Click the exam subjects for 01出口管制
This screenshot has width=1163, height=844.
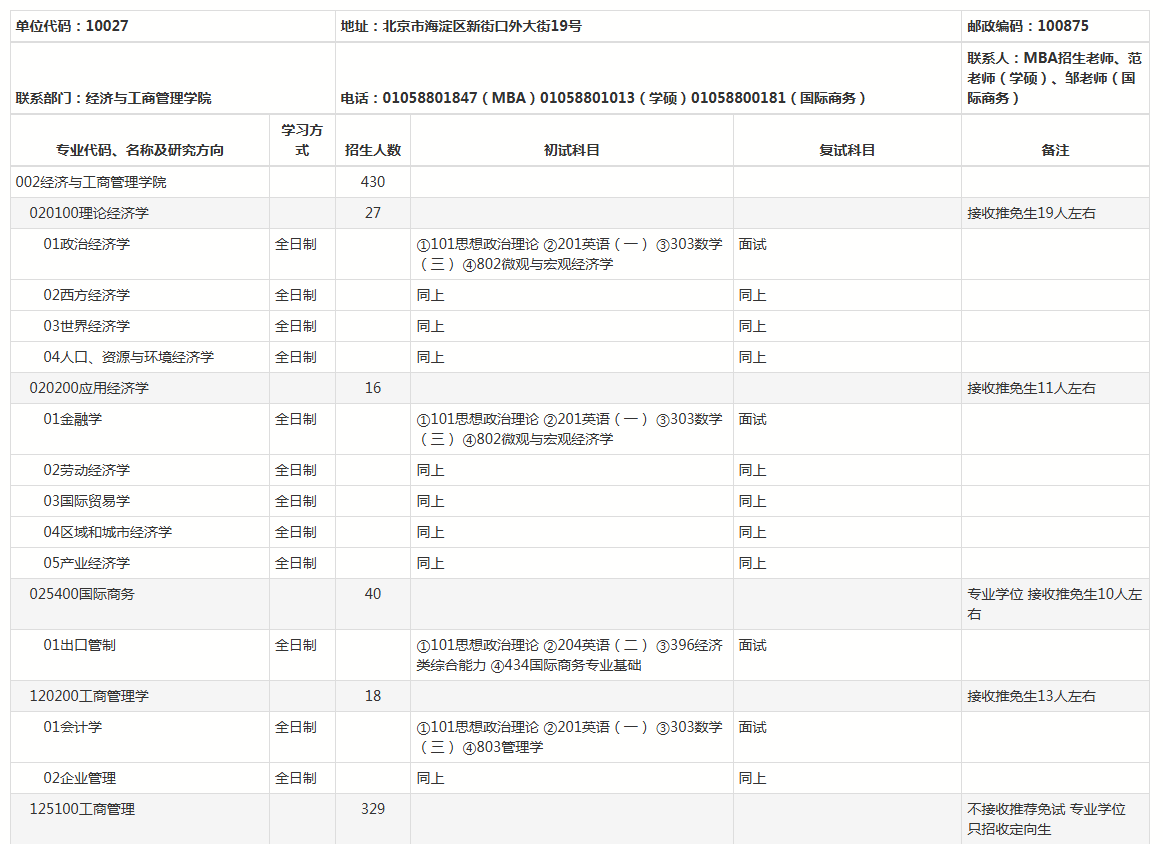coord(569,655)
